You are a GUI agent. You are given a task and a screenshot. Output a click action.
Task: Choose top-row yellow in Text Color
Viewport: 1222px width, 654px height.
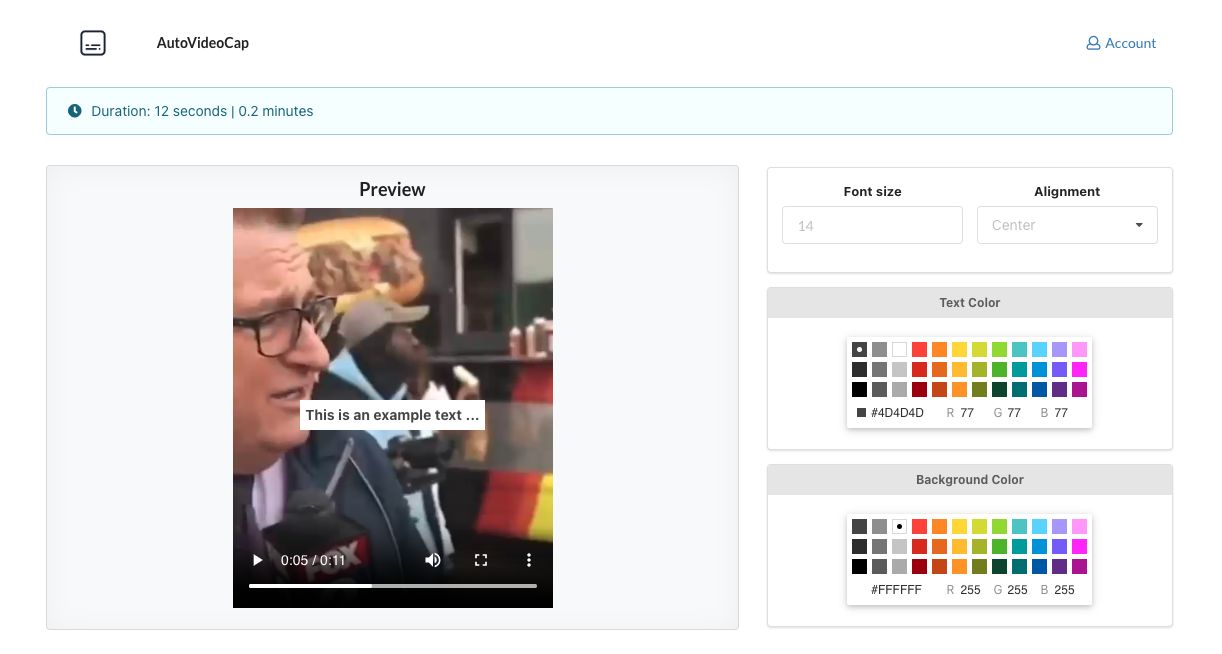coord(959,349)
